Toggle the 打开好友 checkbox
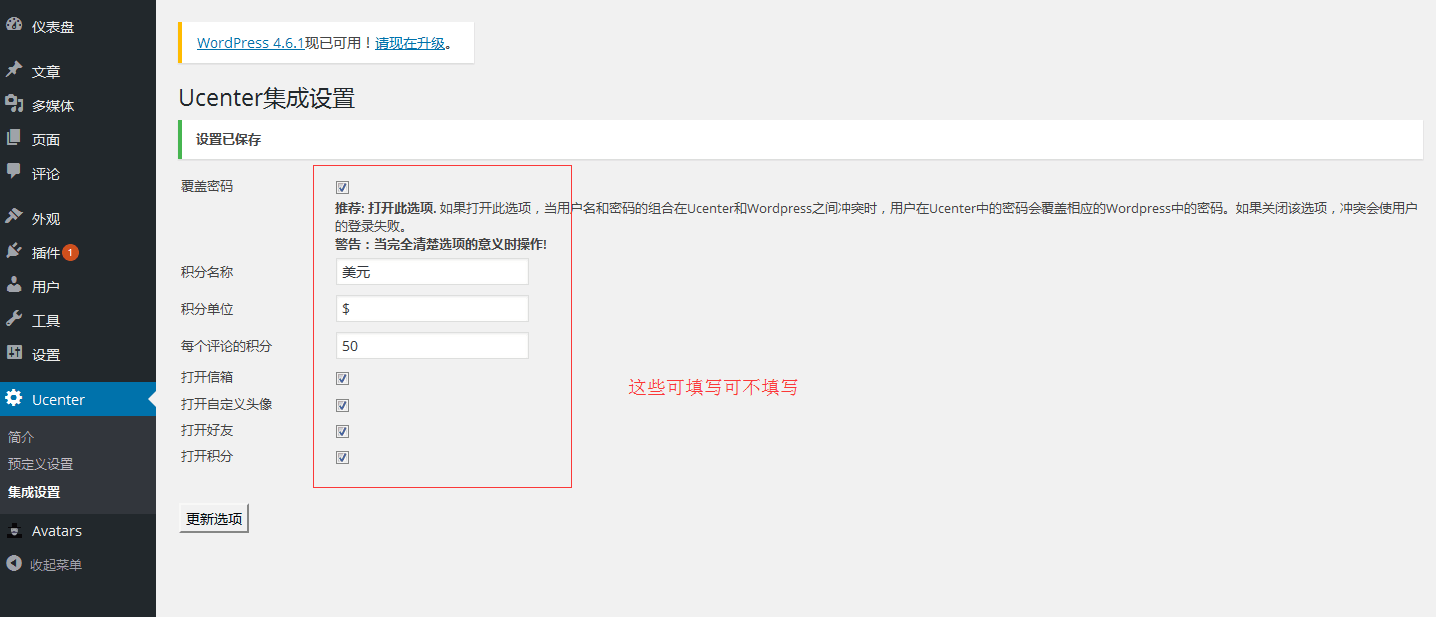1436x617 pixels. point(342,431)
